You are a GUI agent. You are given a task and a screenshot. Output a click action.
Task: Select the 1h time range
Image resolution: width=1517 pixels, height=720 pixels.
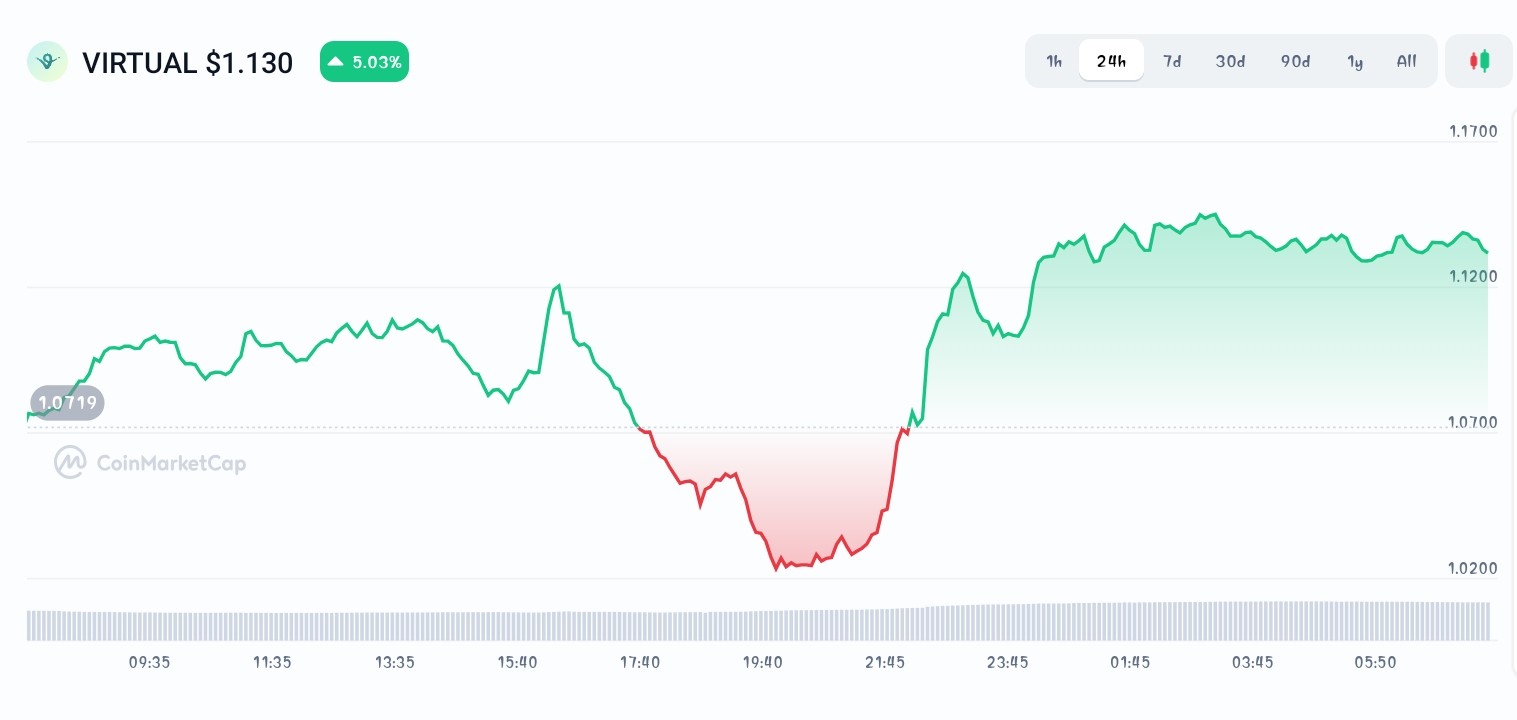tap(1054, 61)
